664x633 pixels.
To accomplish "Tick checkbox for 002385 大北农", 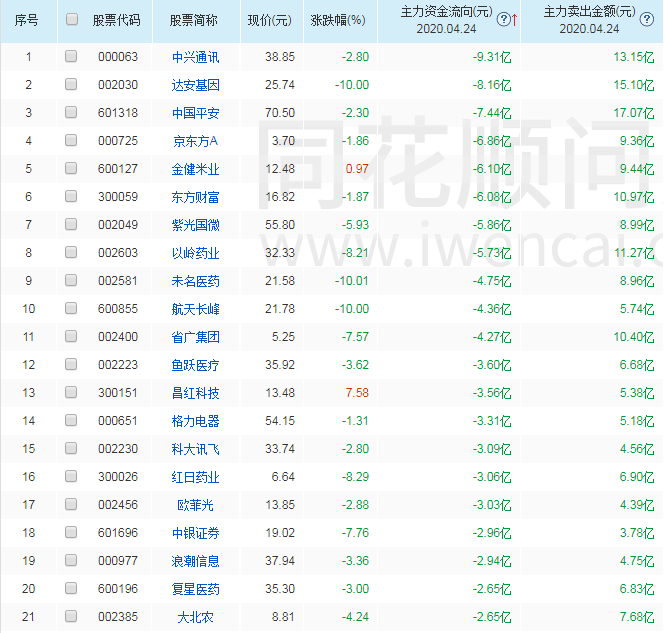I will pyautogui.click(x=71, y=616).
